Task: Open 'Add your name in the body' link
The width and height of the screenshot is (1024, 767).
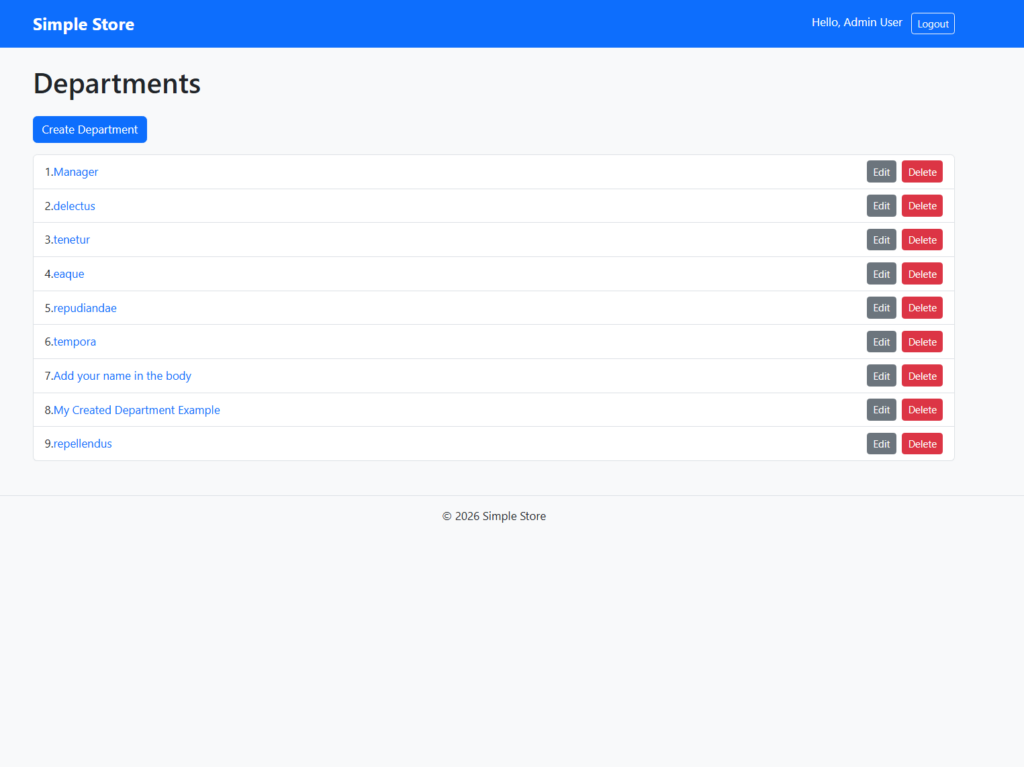Action: click(x=122, y=376)
